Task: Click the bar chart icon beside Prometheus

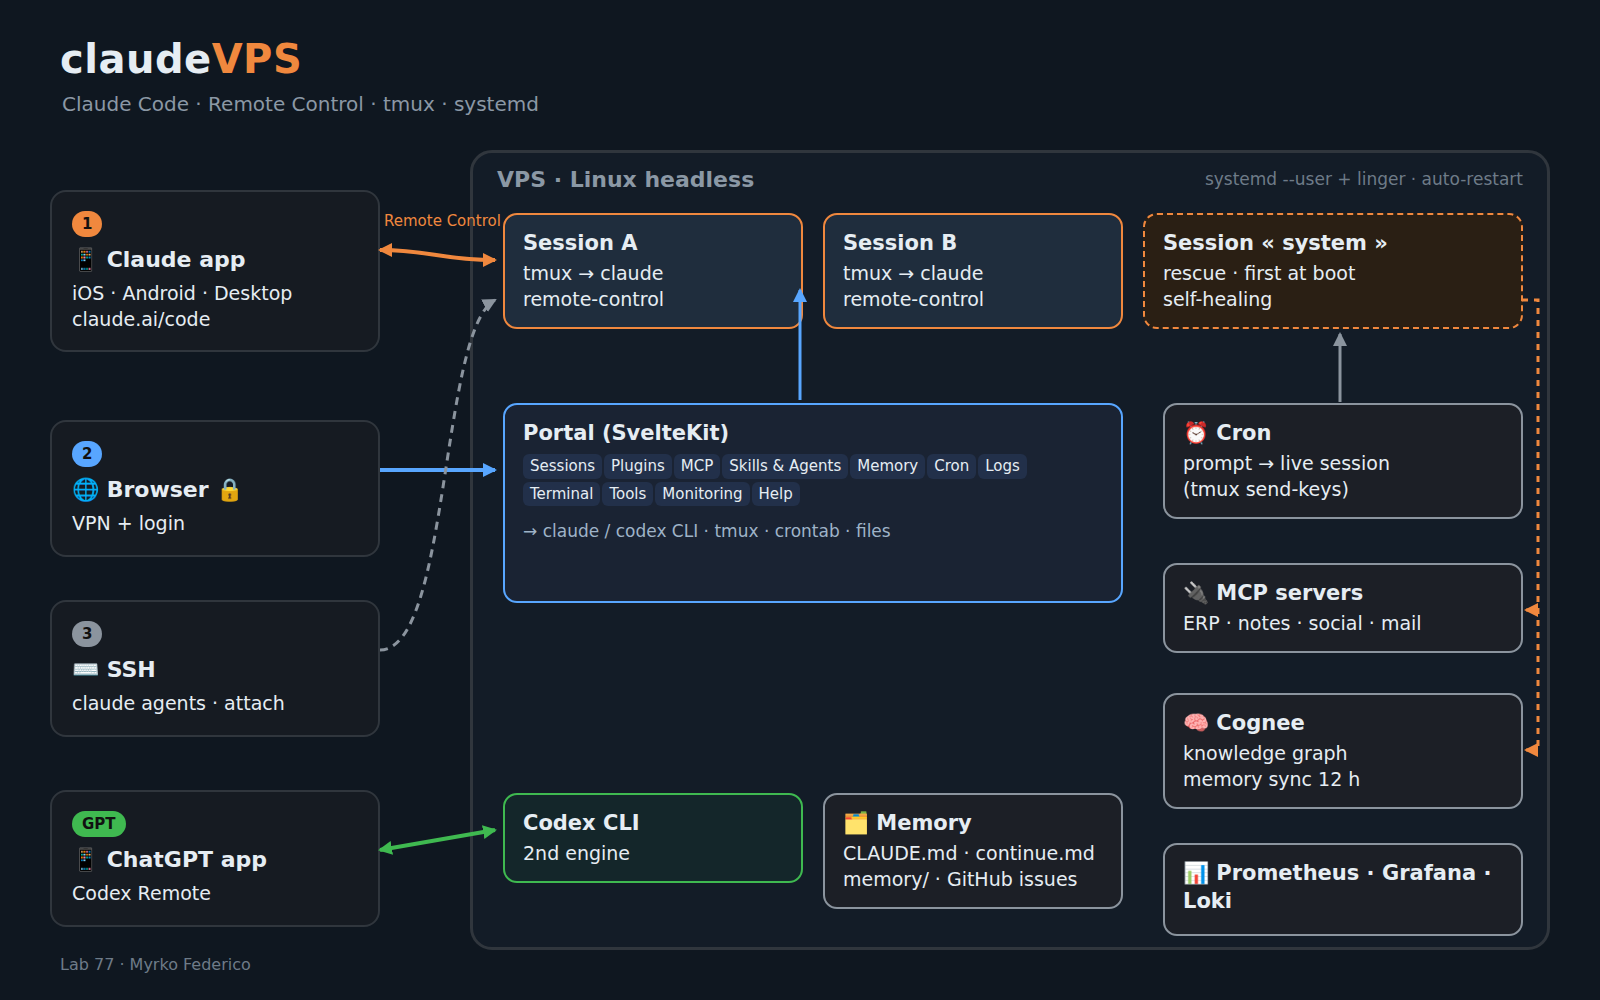Action: [x=1196, y=873]
